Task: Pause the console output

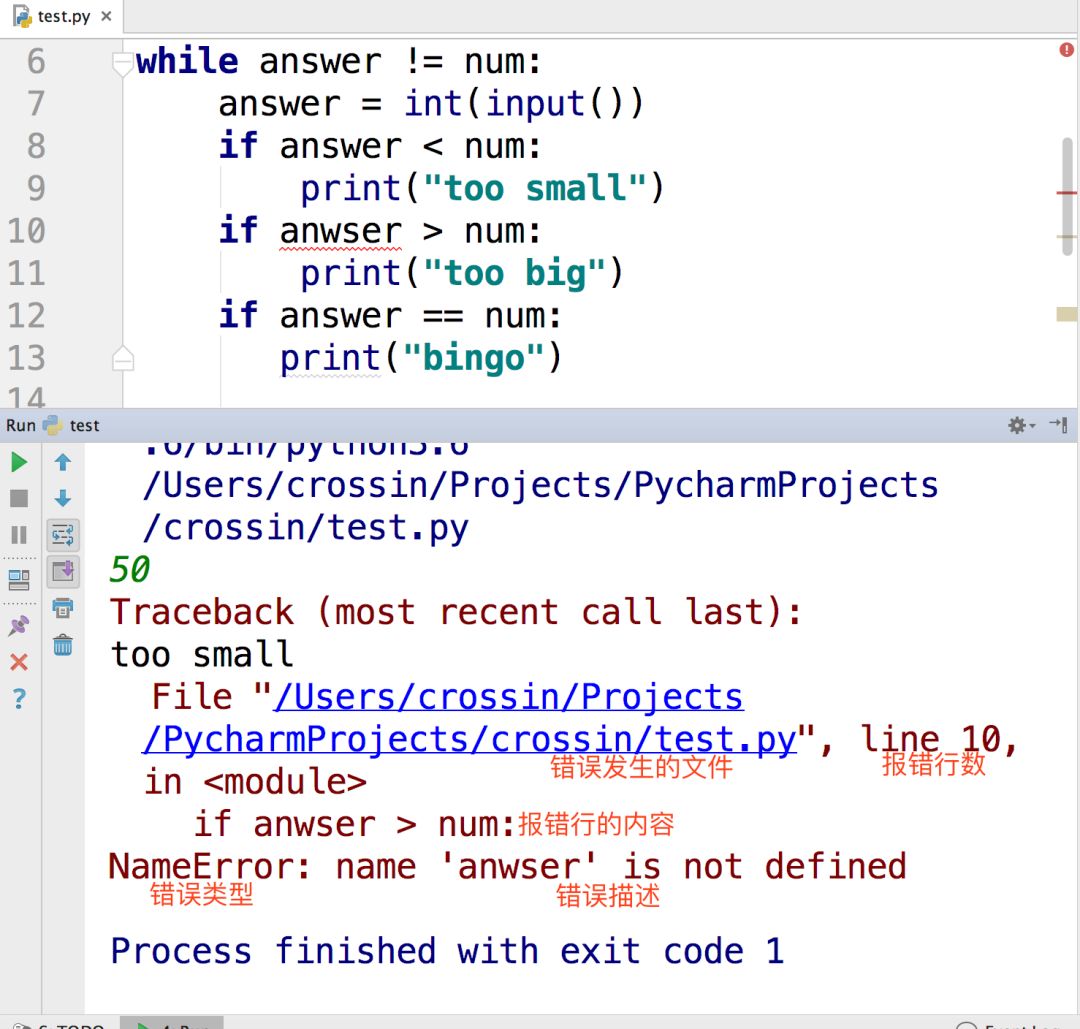Action: click(19, 535)
